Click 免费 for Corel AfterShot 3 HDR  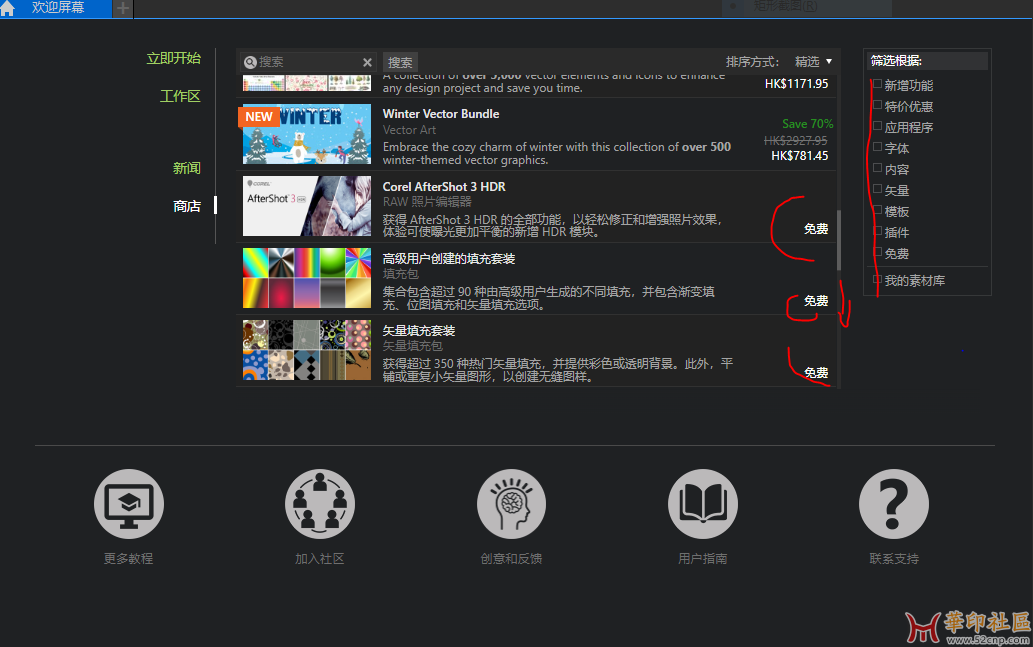pyautogui.click(x=816, y=229)
